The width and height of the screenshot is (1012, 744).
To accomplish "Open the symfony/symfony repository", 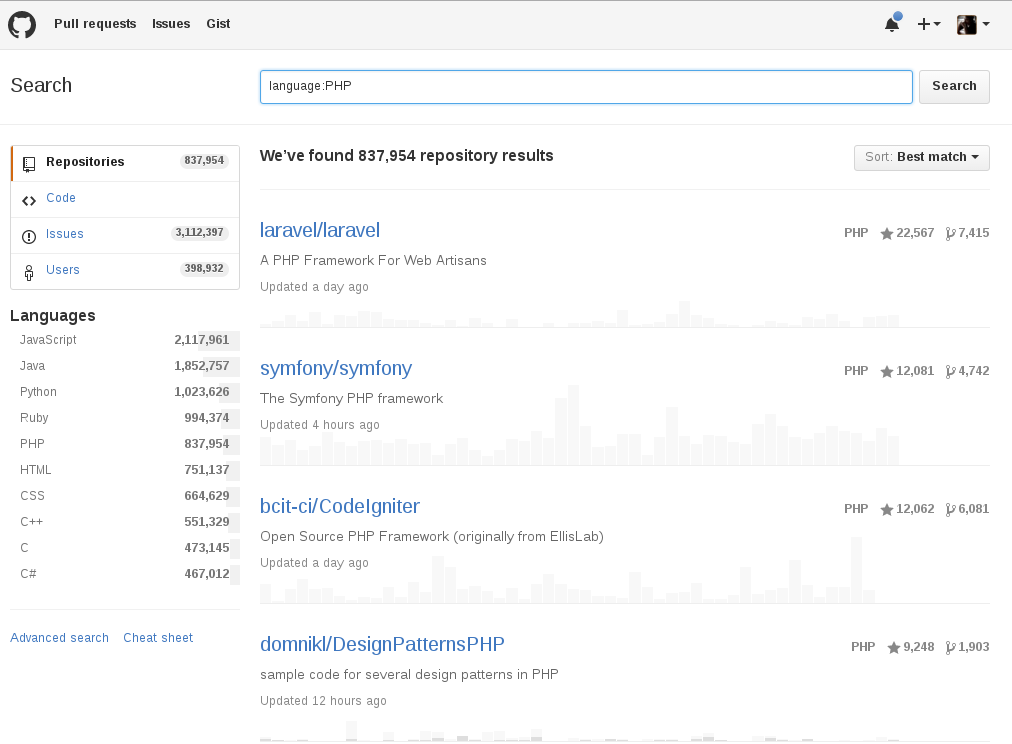I will [336, 368].
